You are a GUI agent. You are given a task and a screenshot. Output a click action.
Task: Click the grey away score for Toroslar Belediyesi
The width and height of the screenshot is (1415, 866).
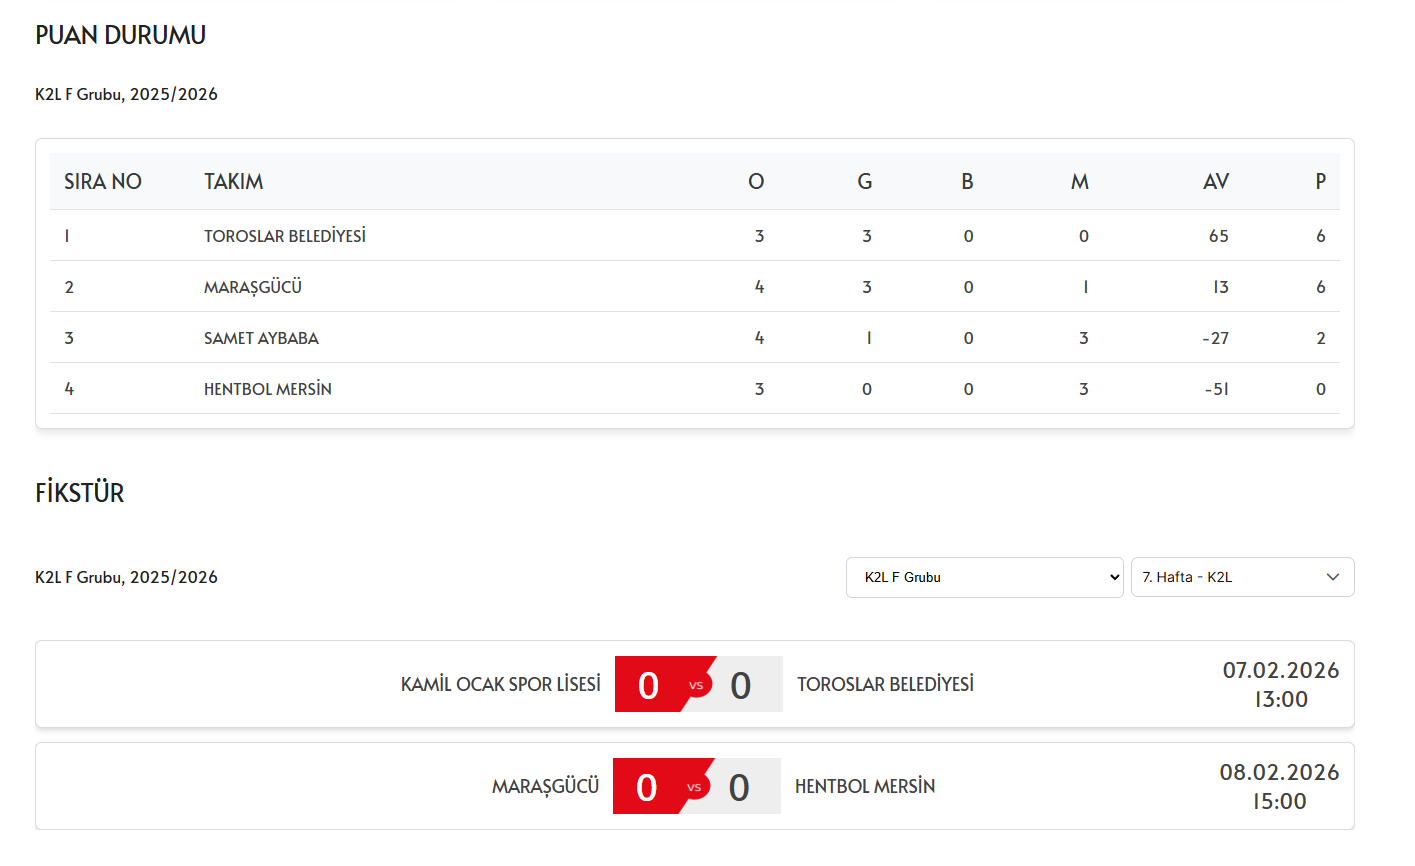pyautogui.click(x=741, y=685)
